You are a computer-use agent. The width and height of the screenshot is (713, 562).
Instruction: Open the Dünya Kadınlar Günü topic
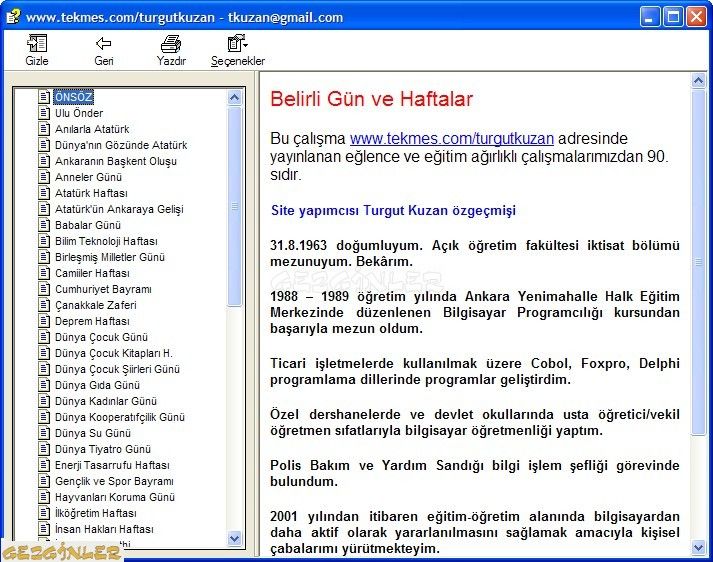pyautogui.click(x=105, y=401)
